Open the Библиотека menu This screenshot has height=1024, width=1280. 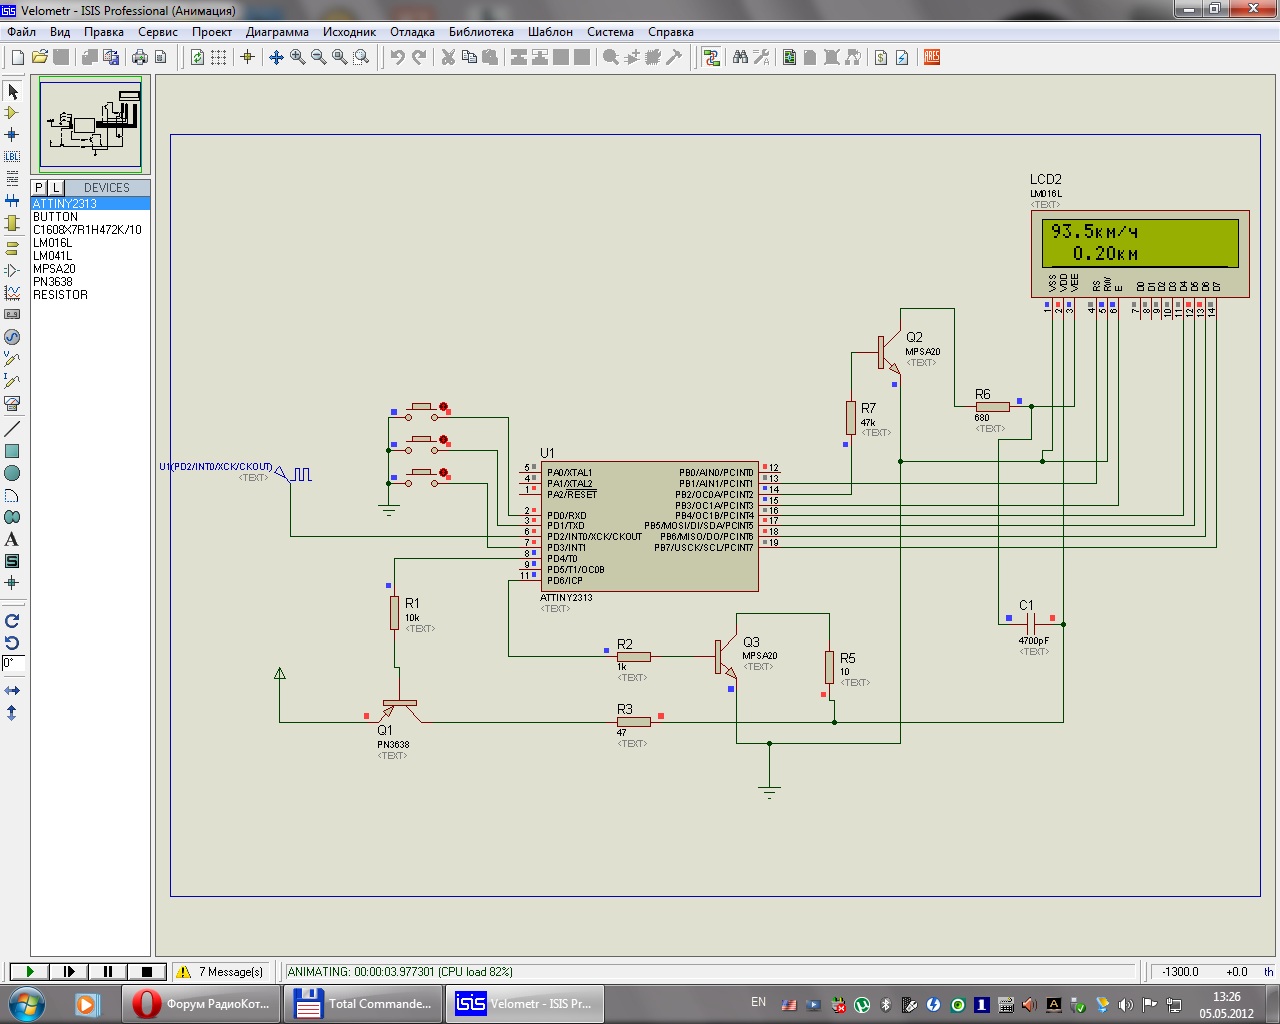481,32
